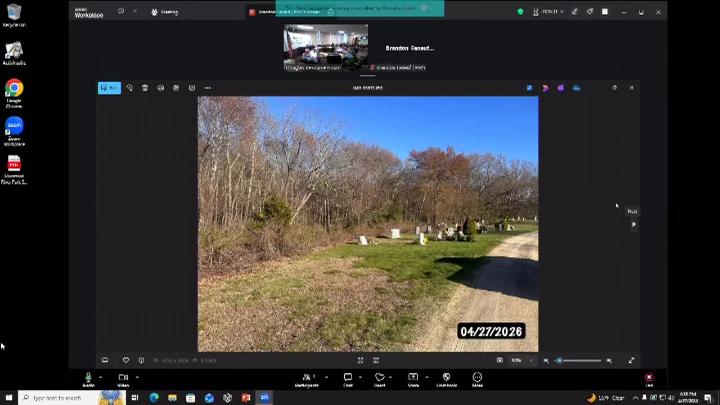This screenshot has width=720, height=405.
Task: Delete the photo with the trash icon
Action: tap(145, 88)
